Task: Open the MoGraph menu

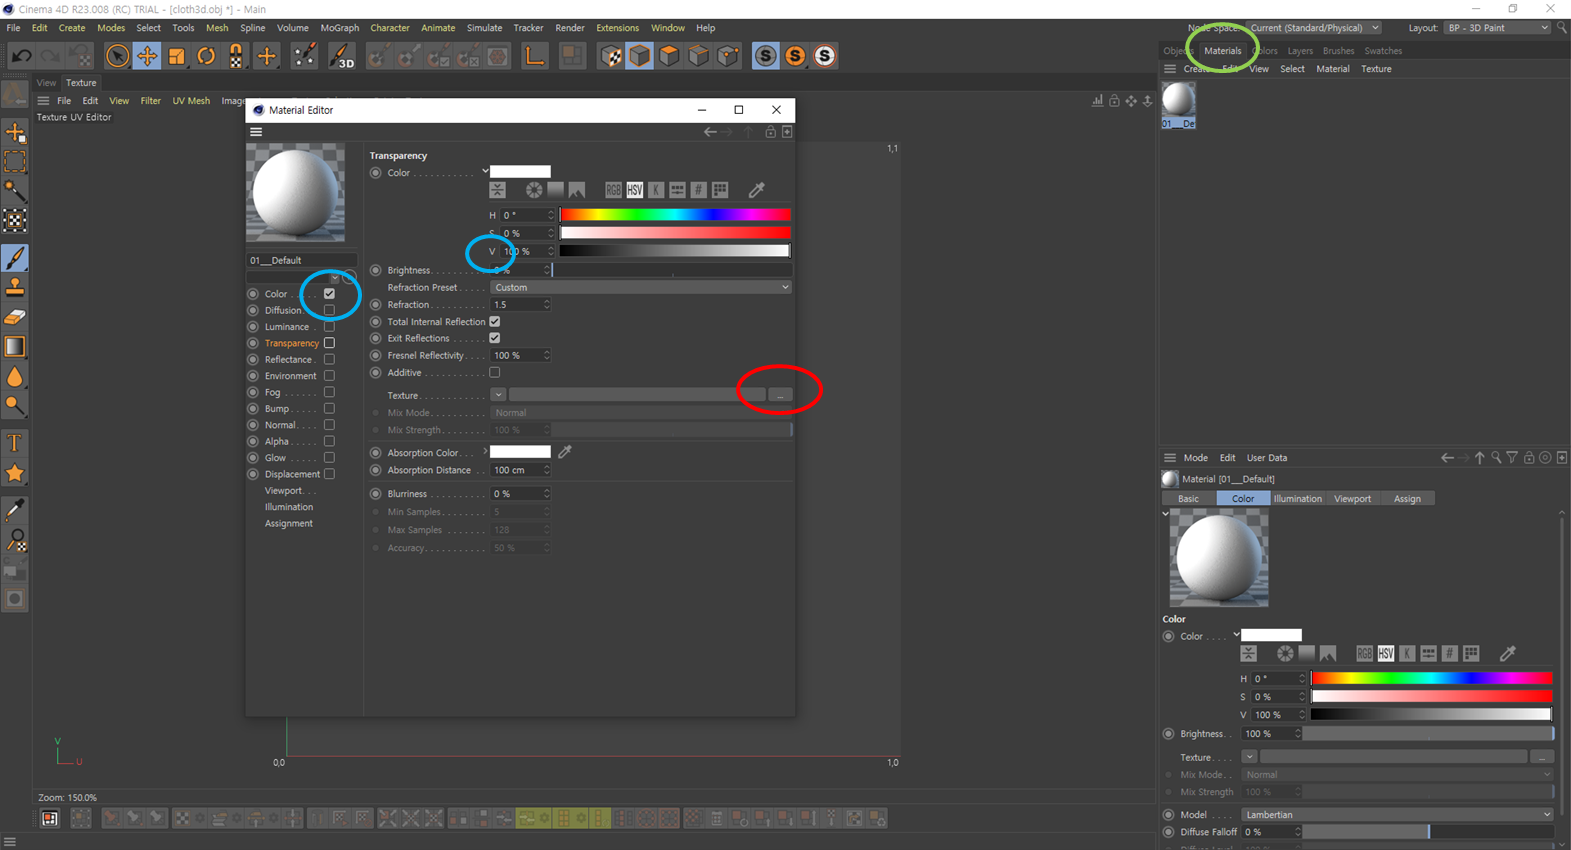Action: coord(339,28)
